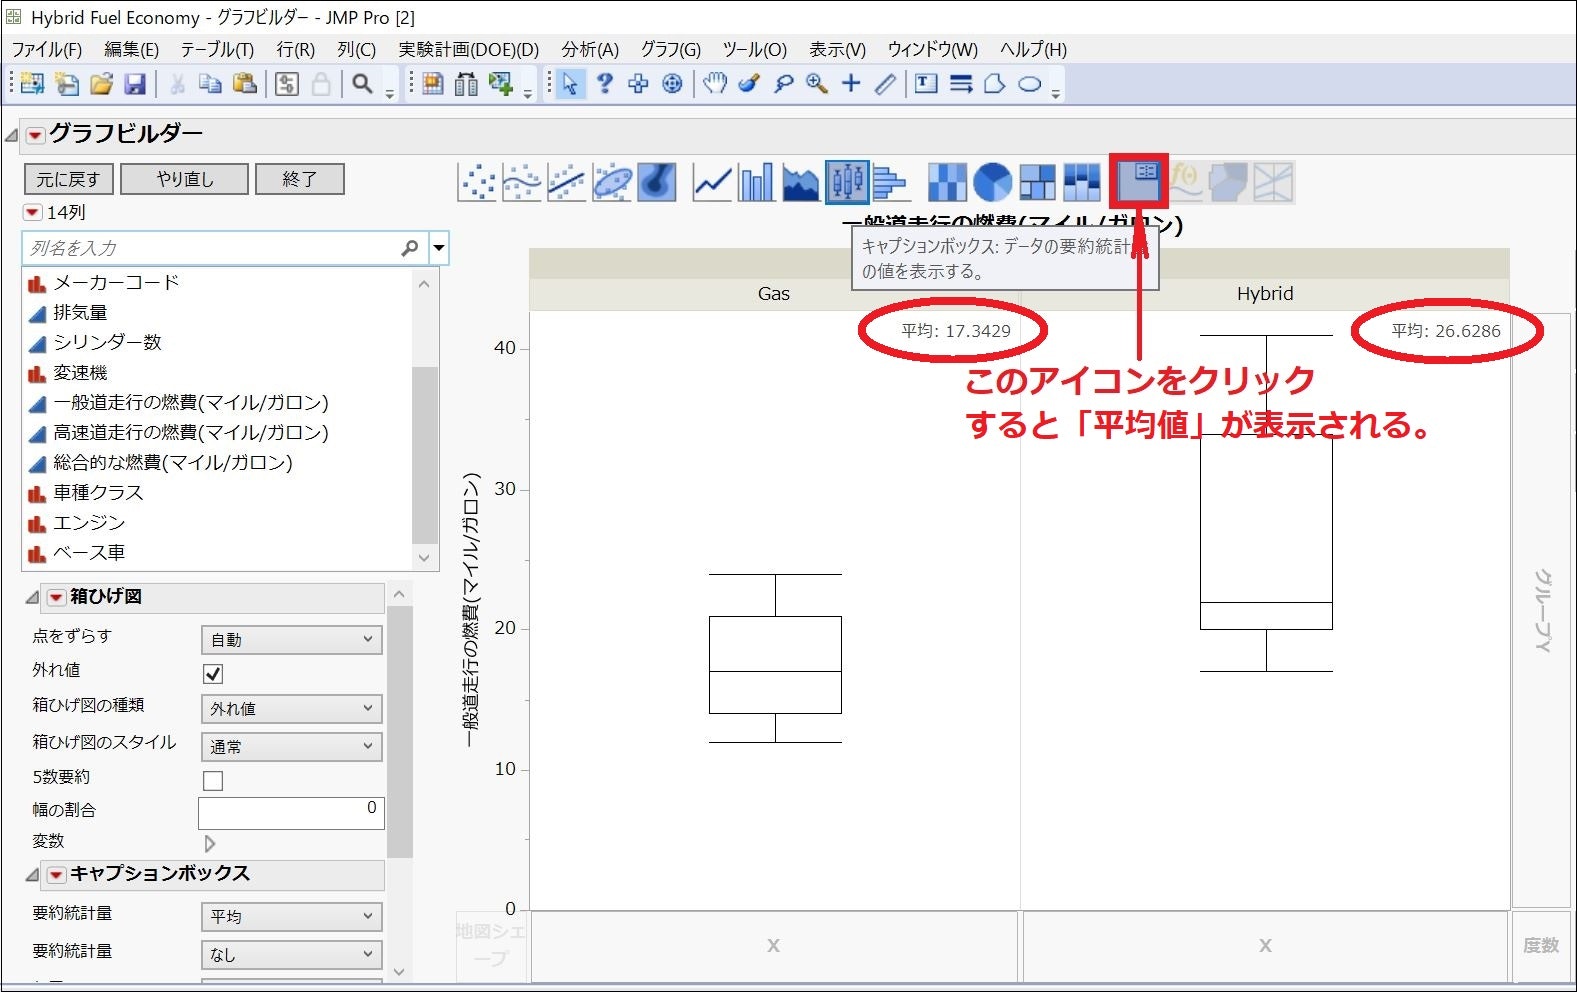Open the 編集(E) menu
This screenshot has width=1577, height=992.
pyautogui.click(x=131, y=49)
